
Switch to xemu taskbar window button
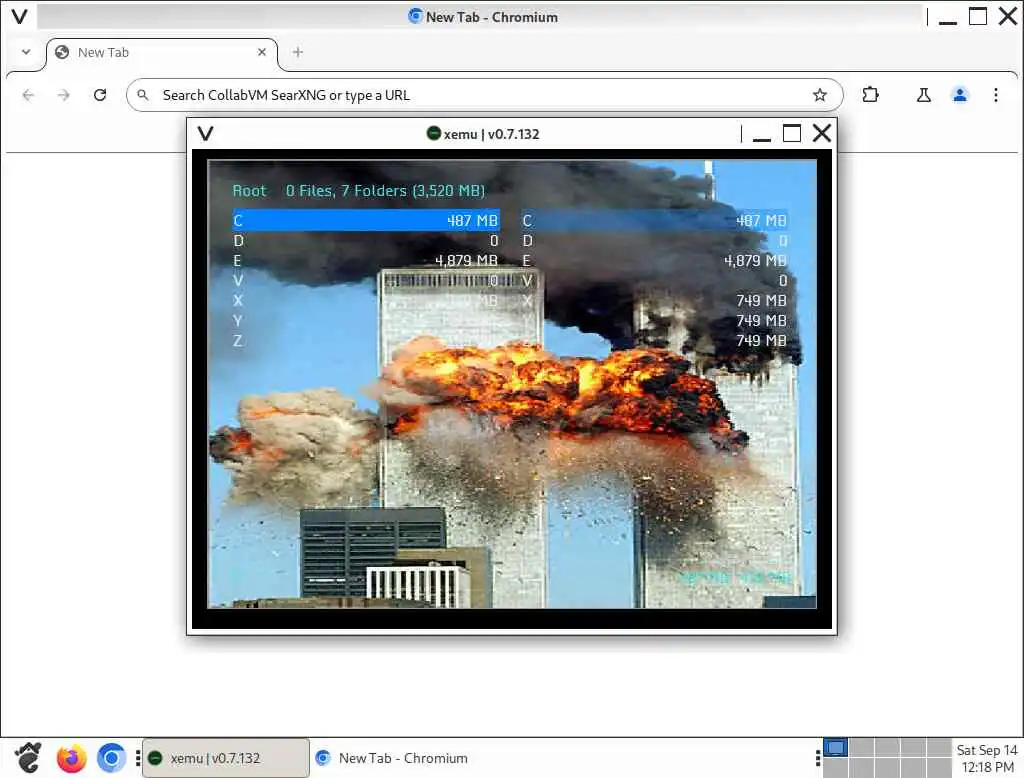pyautogui.click(x=226, y=758)
